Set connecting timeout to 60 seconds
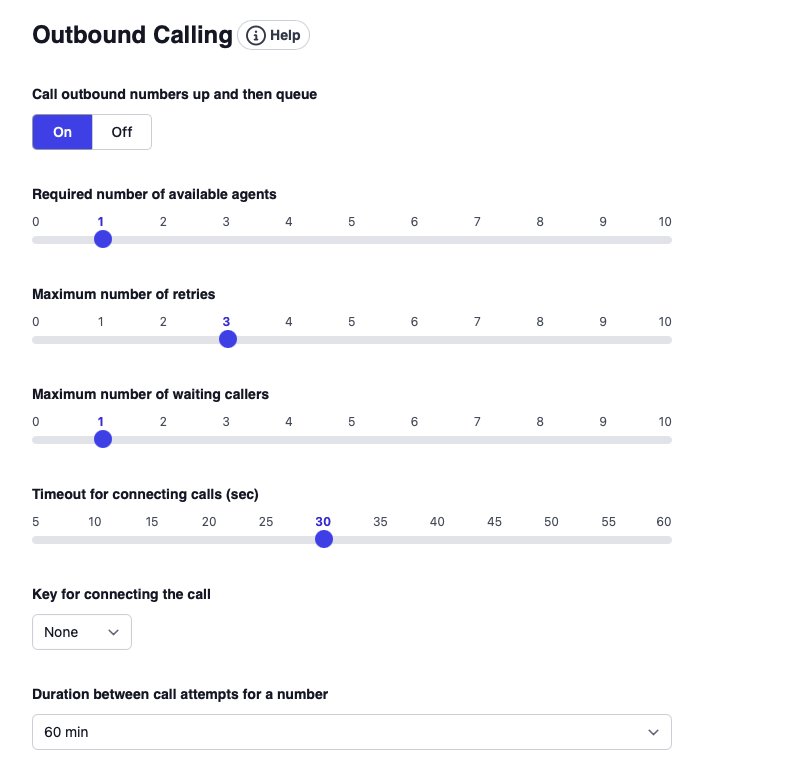Image resolution: width=793 pixels, height=769 pixels. pos(665,540)
